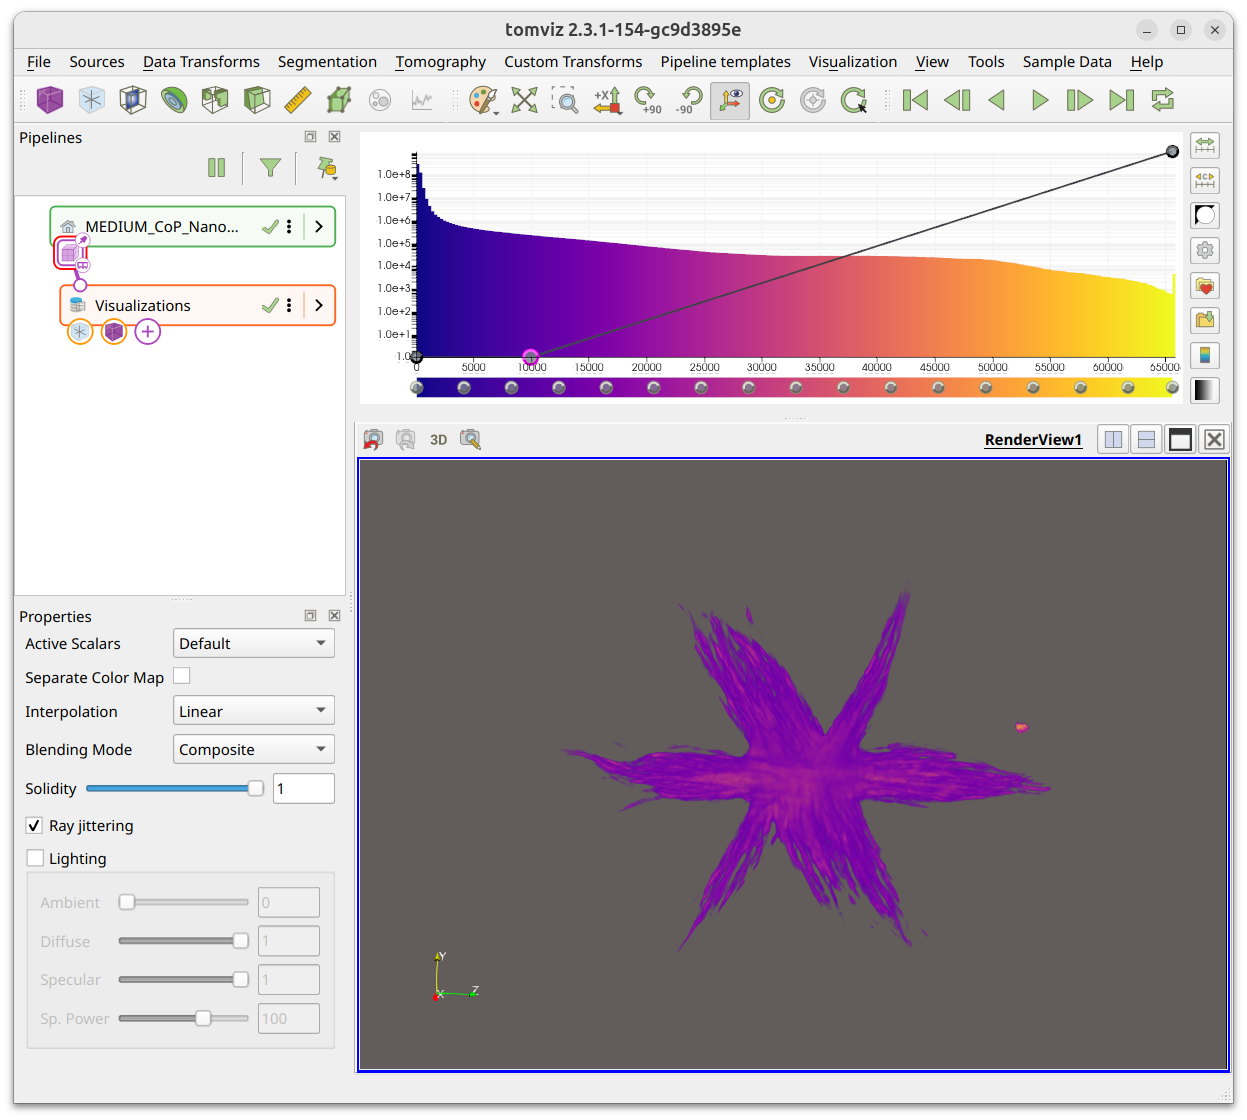Invert the color map
Screen dimensions: 1247x1120
click(x=1205, y=215)
